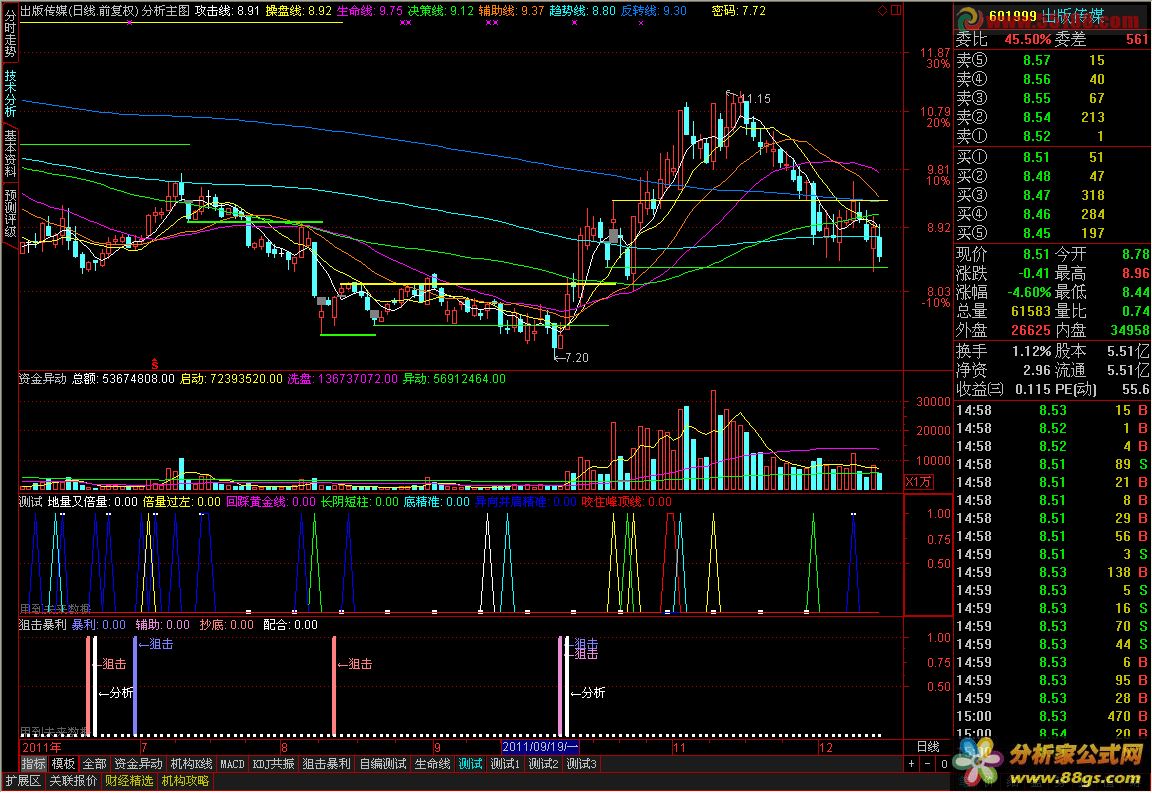
Task: Click the 卖① order row at 8.52
Action: [x=1052, y=137]
